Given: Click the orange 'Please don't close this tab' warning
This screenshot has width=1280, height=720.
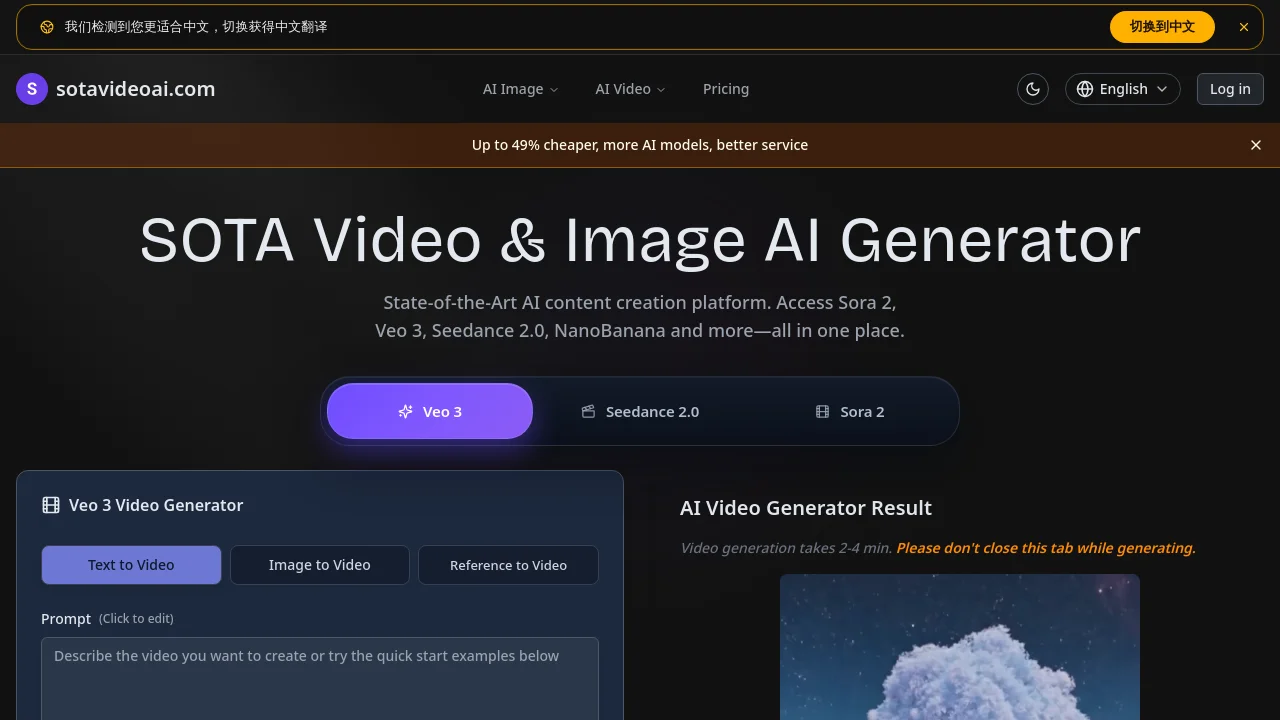Looking at the screenshot, I should [1046, 548].
